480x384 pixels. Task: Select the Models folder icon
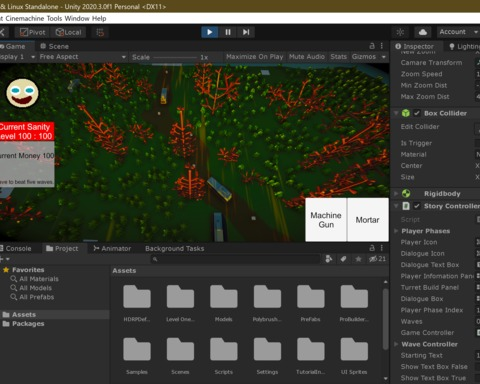click(x=224, y=297)
